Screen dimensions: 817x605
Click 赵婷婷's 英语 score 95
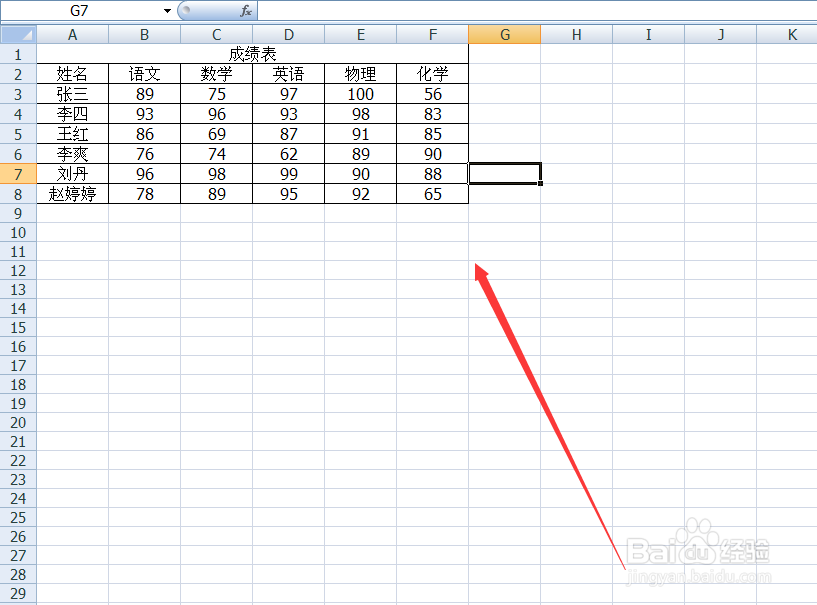tap(289, 194)
